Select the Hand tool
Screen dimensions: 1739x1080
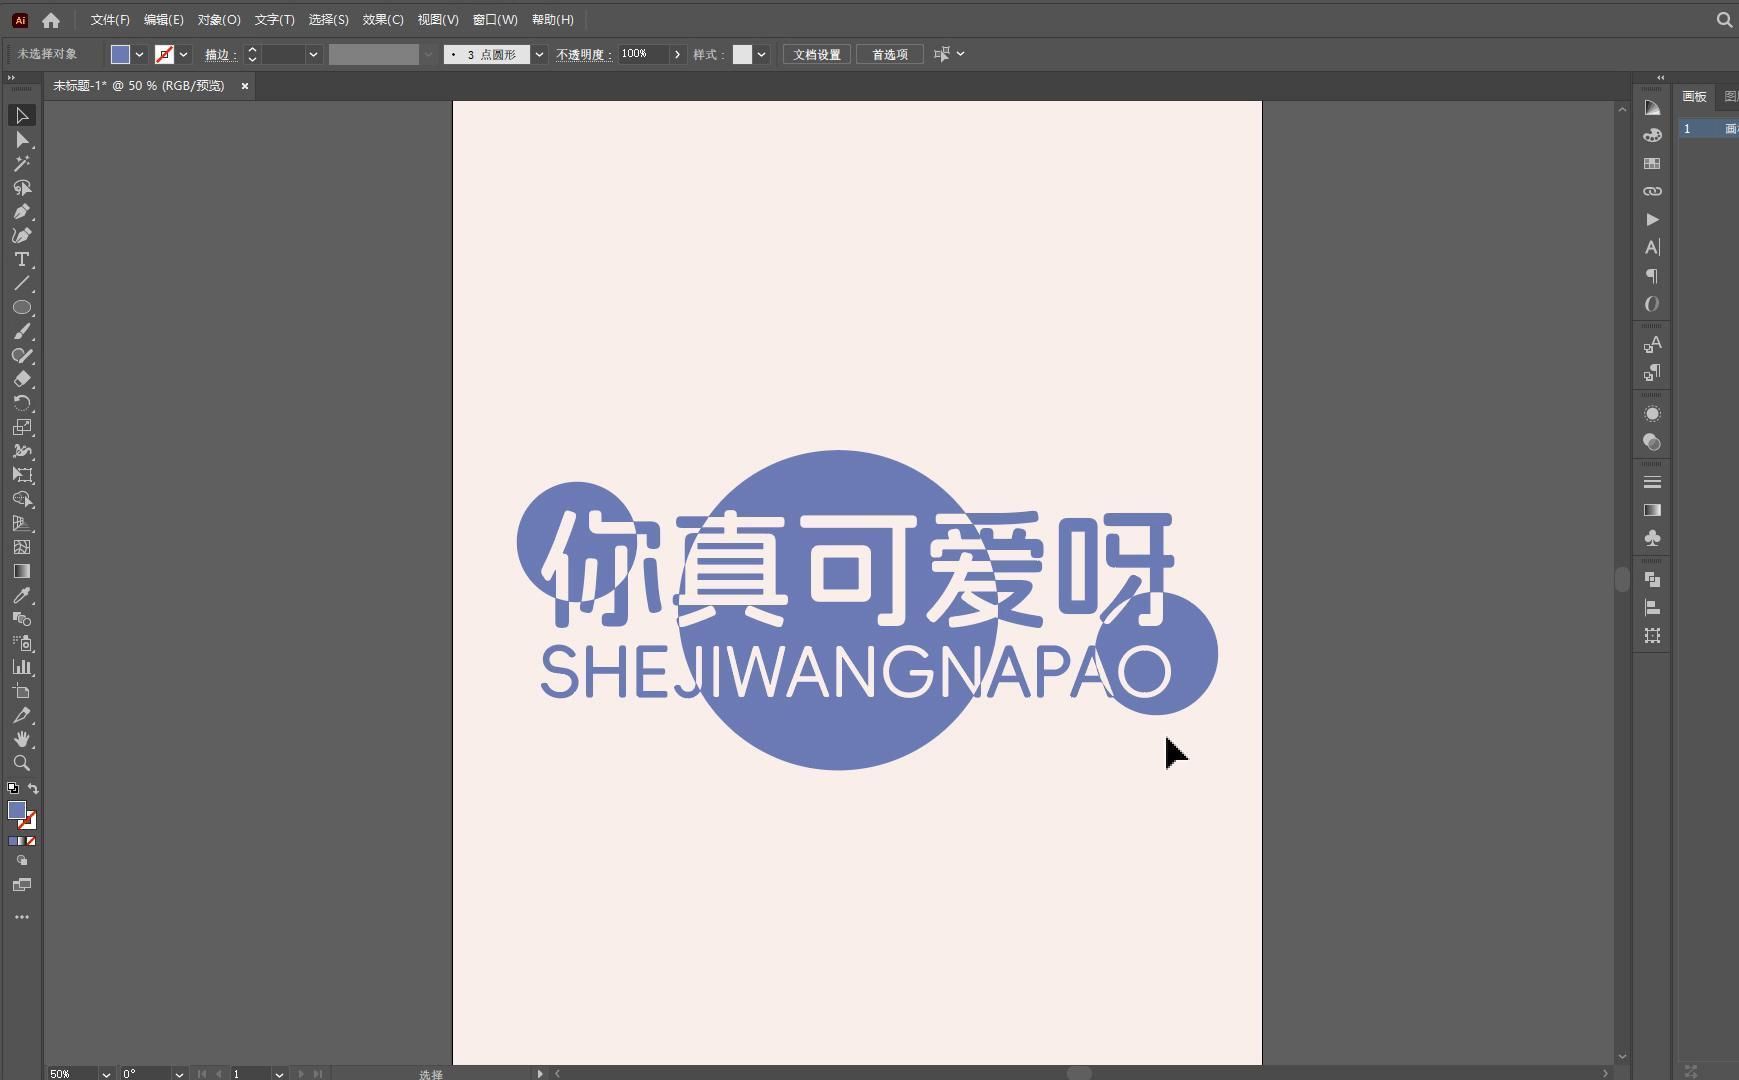[21, 740]
